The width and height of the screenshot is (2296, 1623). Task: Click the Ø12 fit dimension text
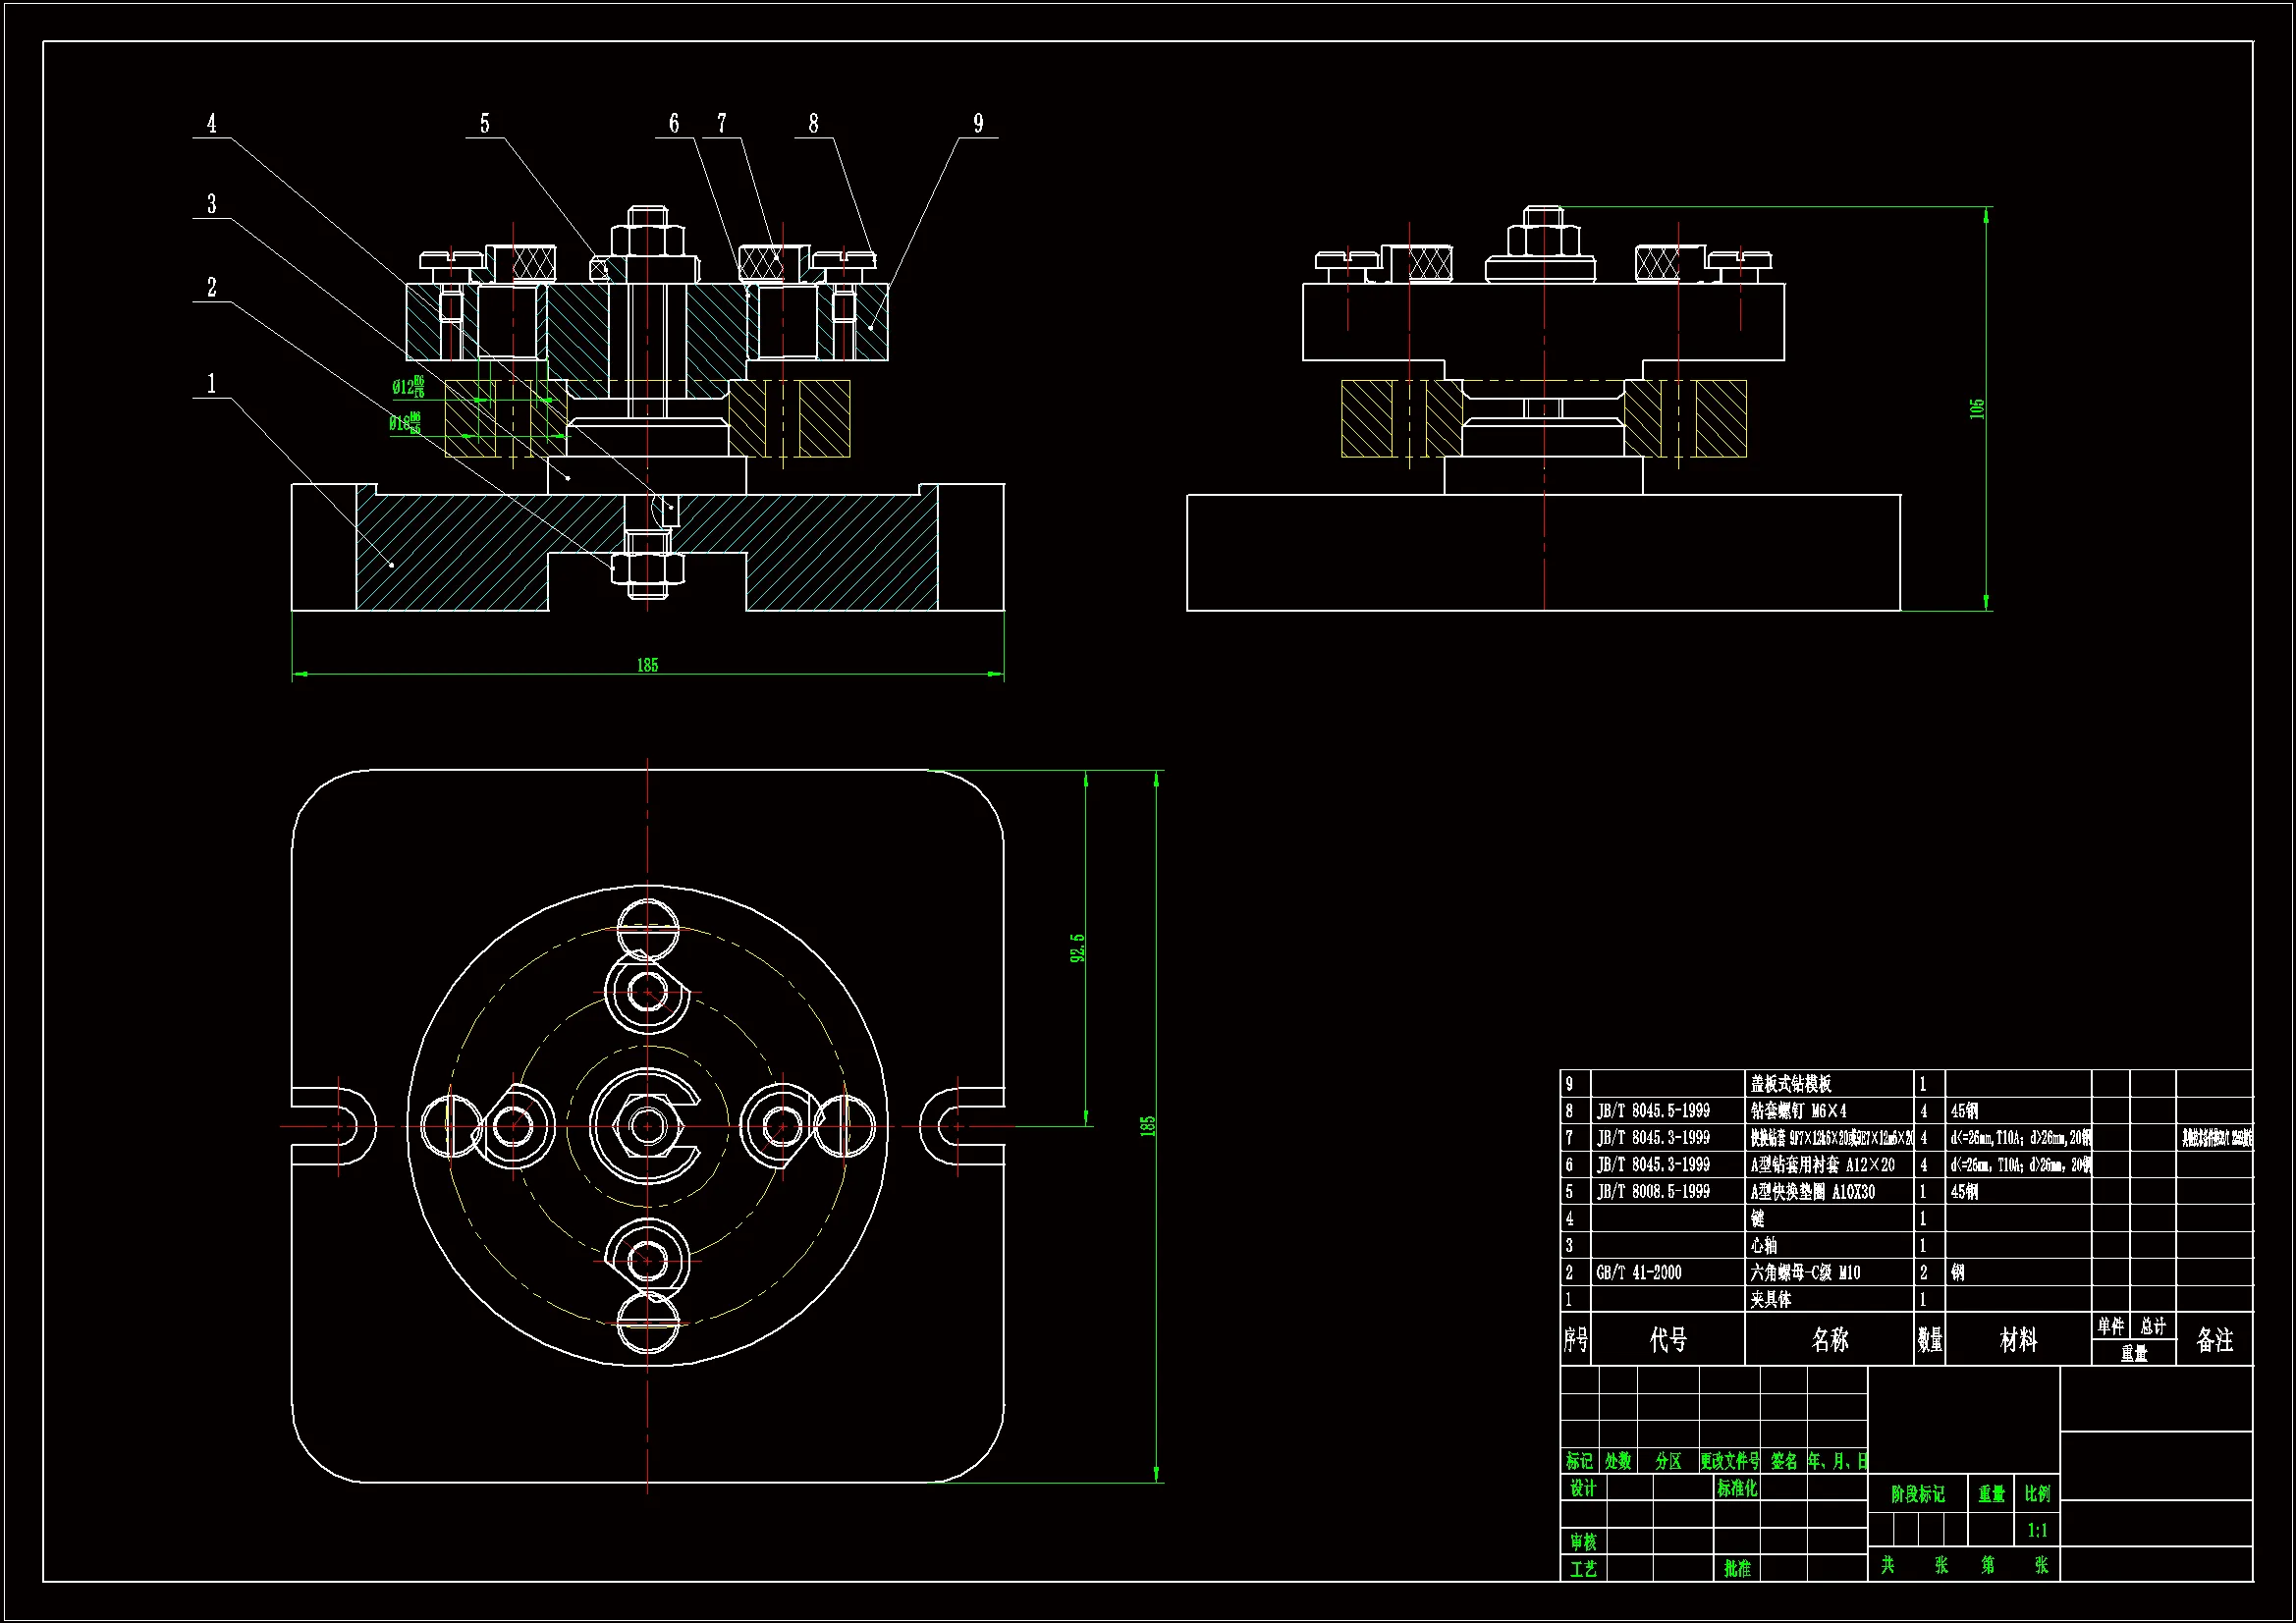[x=408, y=387]
